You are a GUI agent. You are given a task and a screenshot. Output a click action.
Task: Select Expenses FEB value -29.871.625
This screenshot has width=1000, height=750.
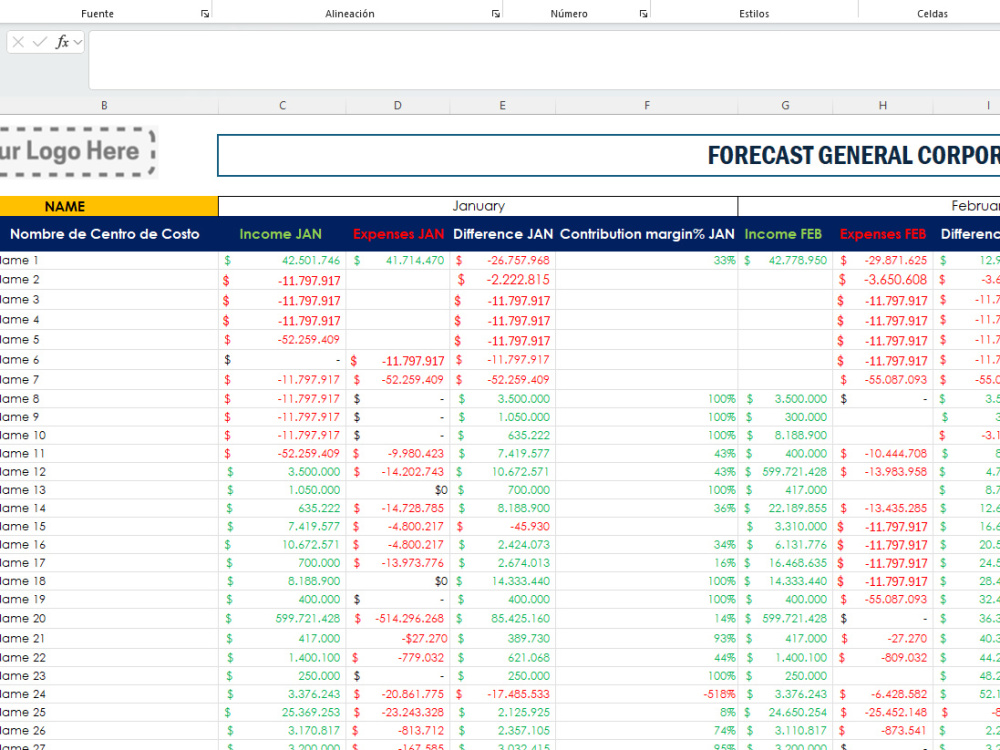tap(883, 260)
